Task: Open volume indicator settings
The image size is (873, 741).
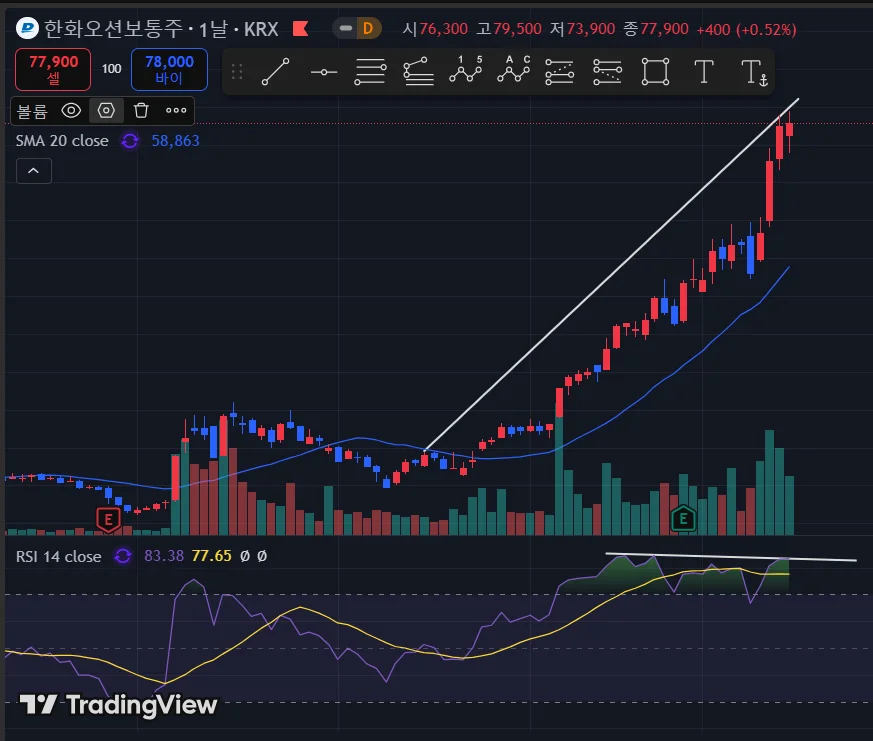Action: pyautogui.click(x=106, y=110)
